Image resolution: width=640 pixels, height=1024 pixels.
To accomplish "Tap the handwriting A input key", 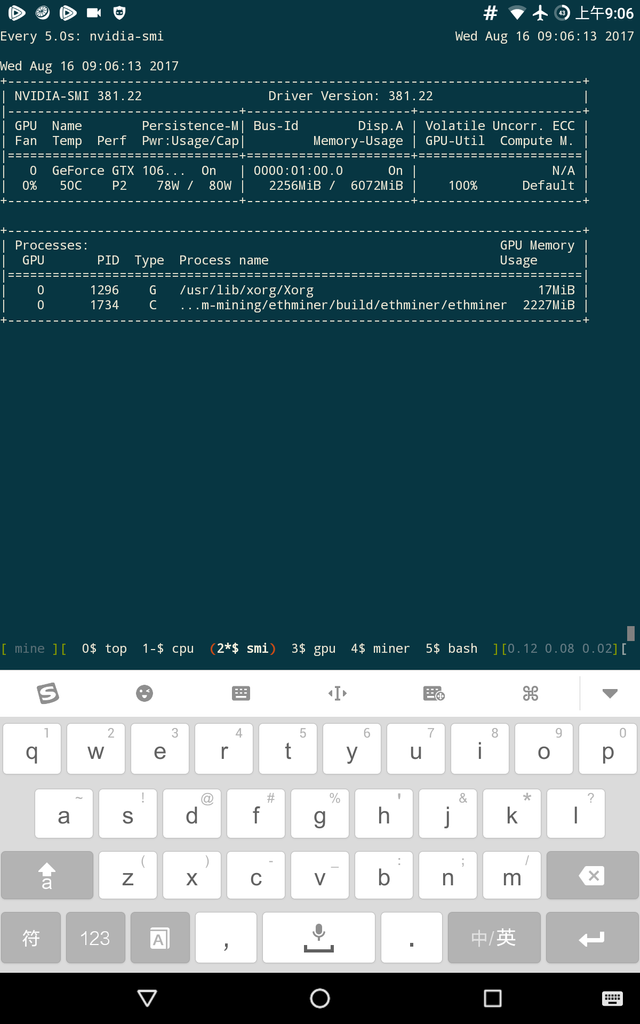I will [160, 938].
